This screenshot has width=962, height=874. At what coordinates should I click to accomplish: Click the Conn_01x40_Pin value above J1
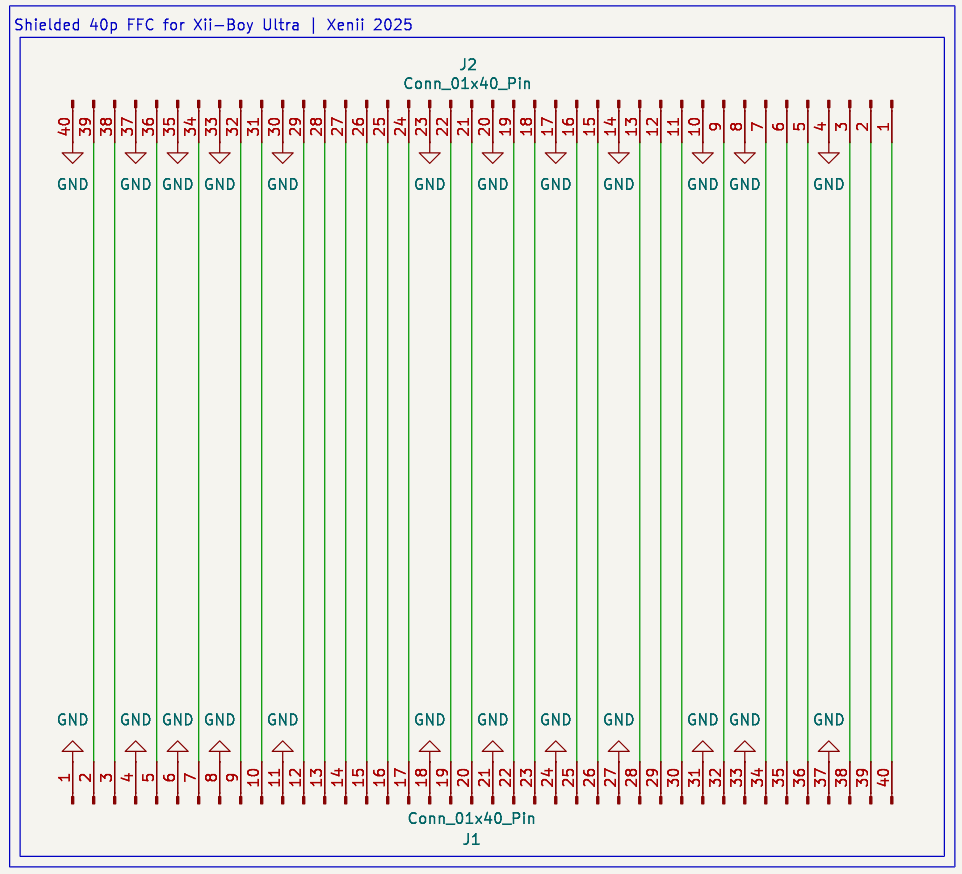tap(471, 818)
